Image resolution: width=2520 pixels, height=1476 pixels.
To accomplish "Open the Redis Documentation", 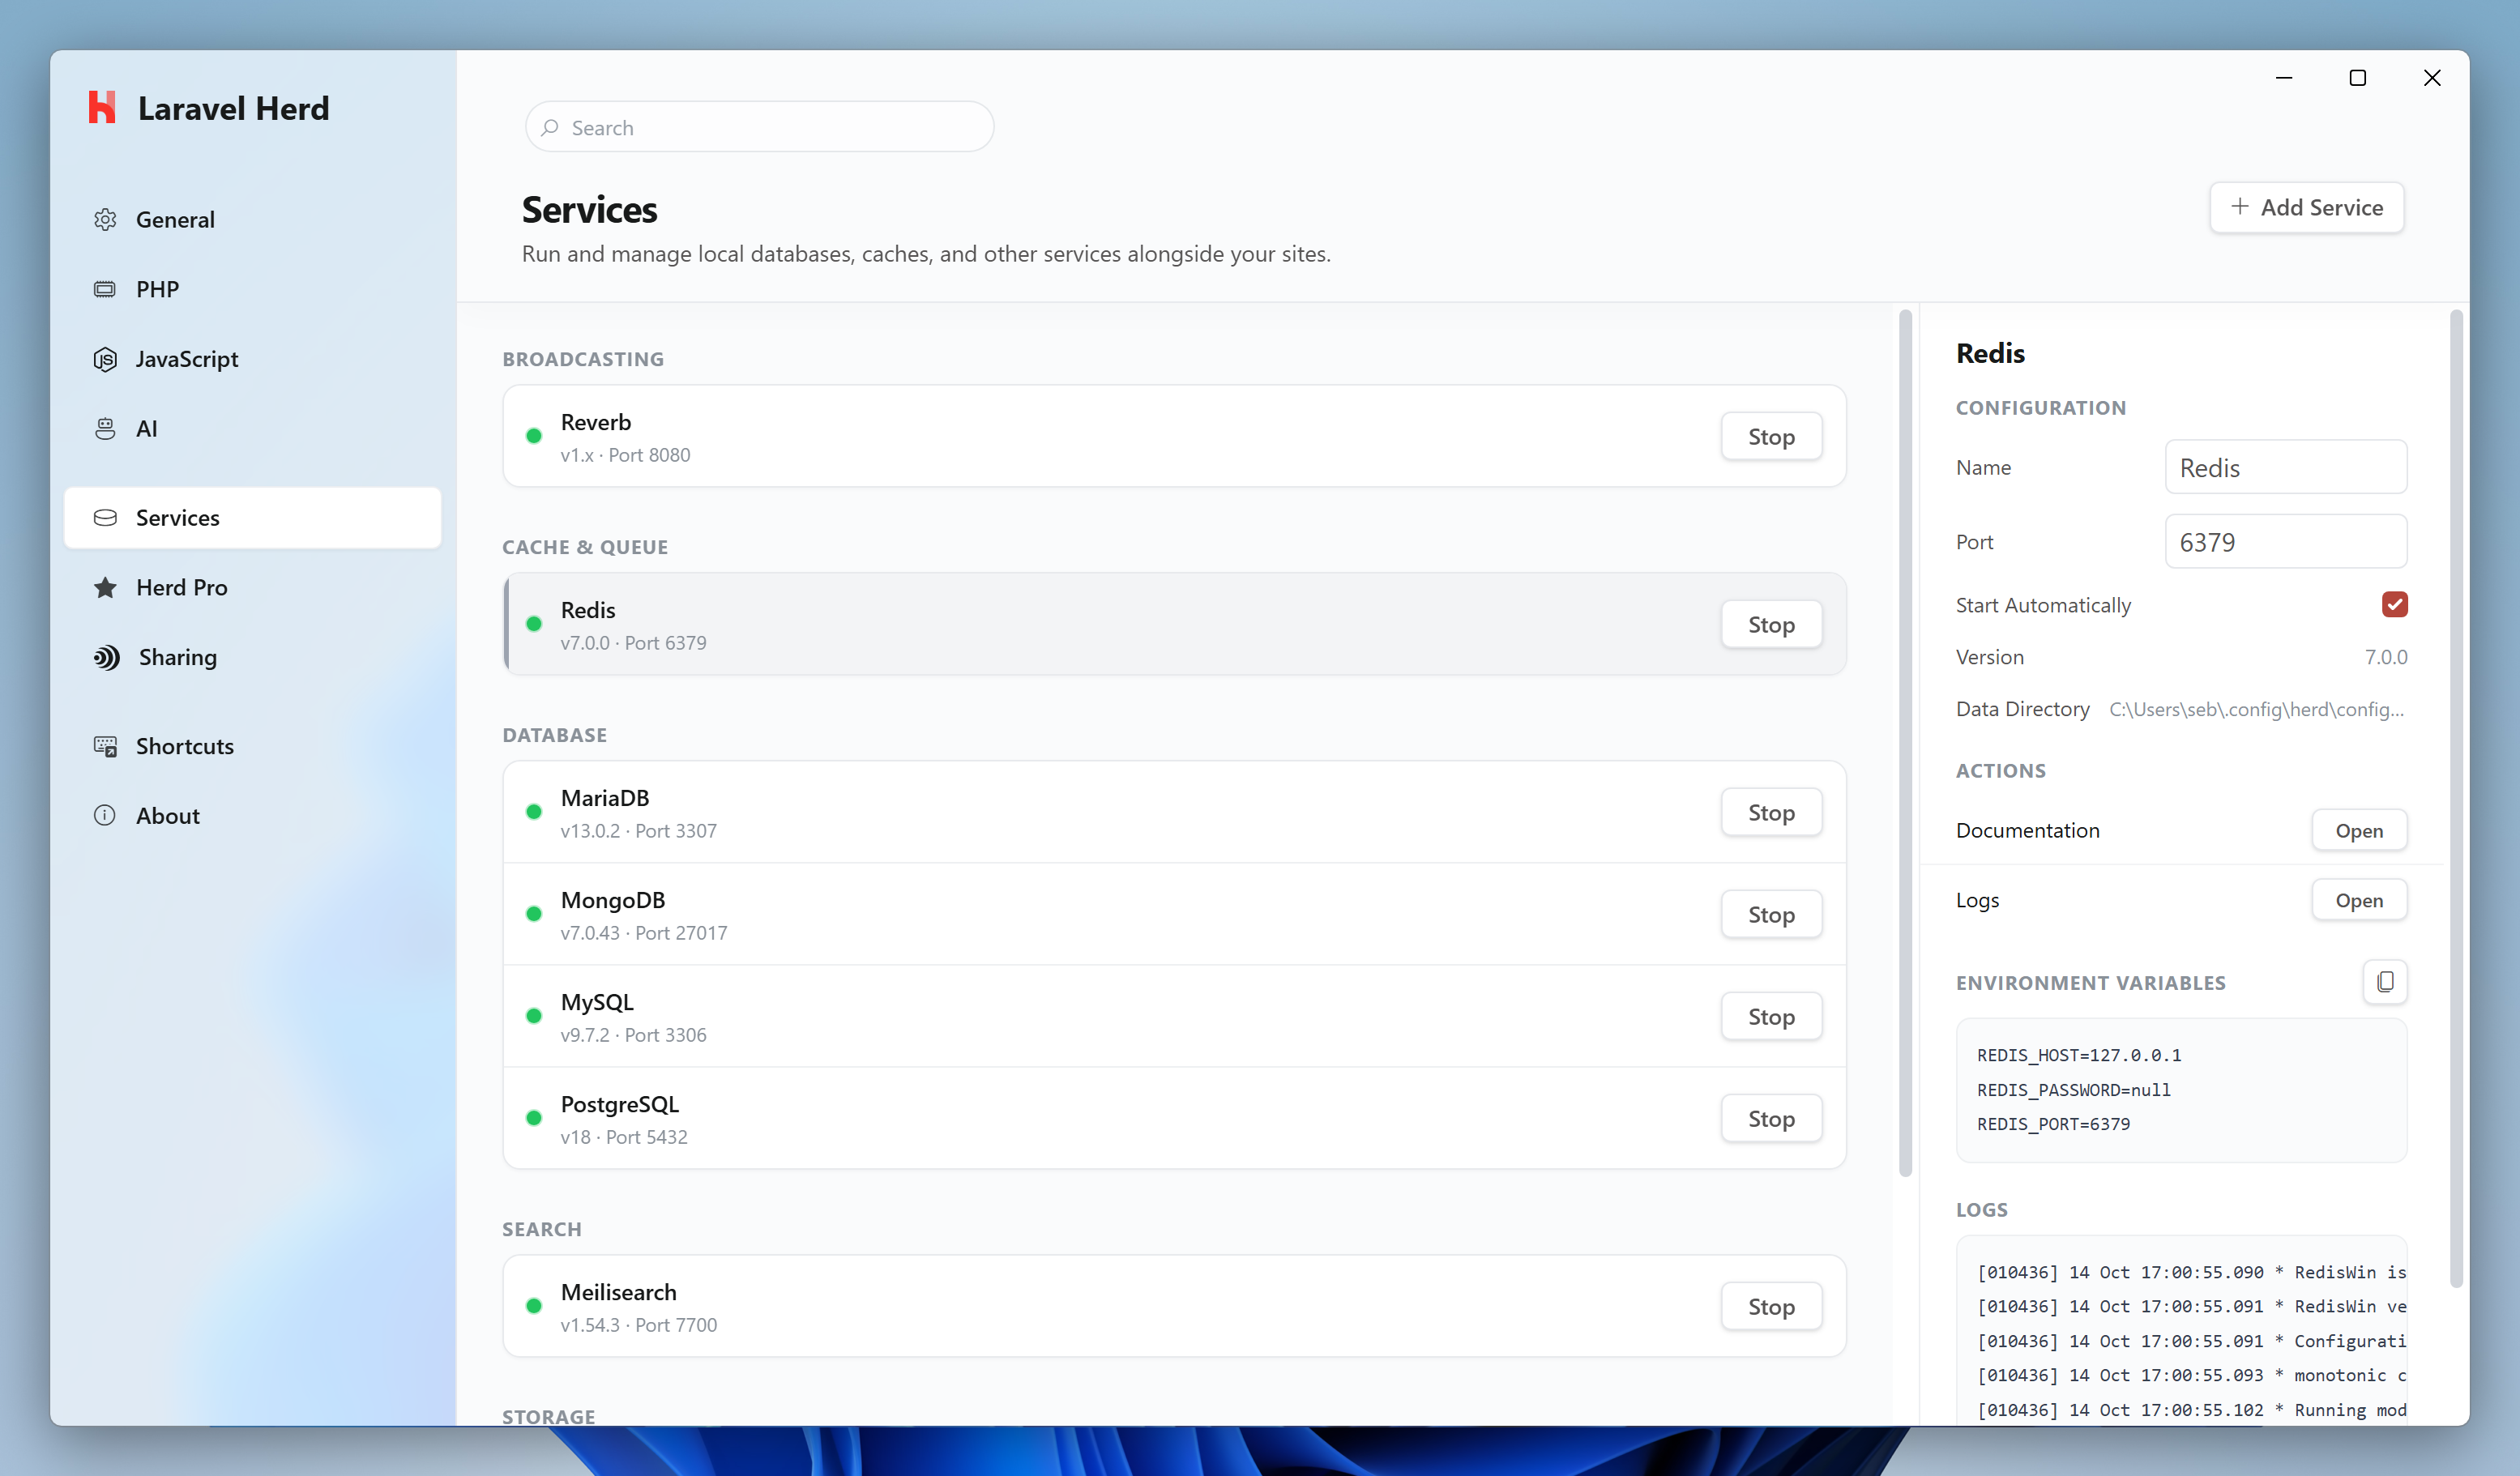I will point(2359,830).
